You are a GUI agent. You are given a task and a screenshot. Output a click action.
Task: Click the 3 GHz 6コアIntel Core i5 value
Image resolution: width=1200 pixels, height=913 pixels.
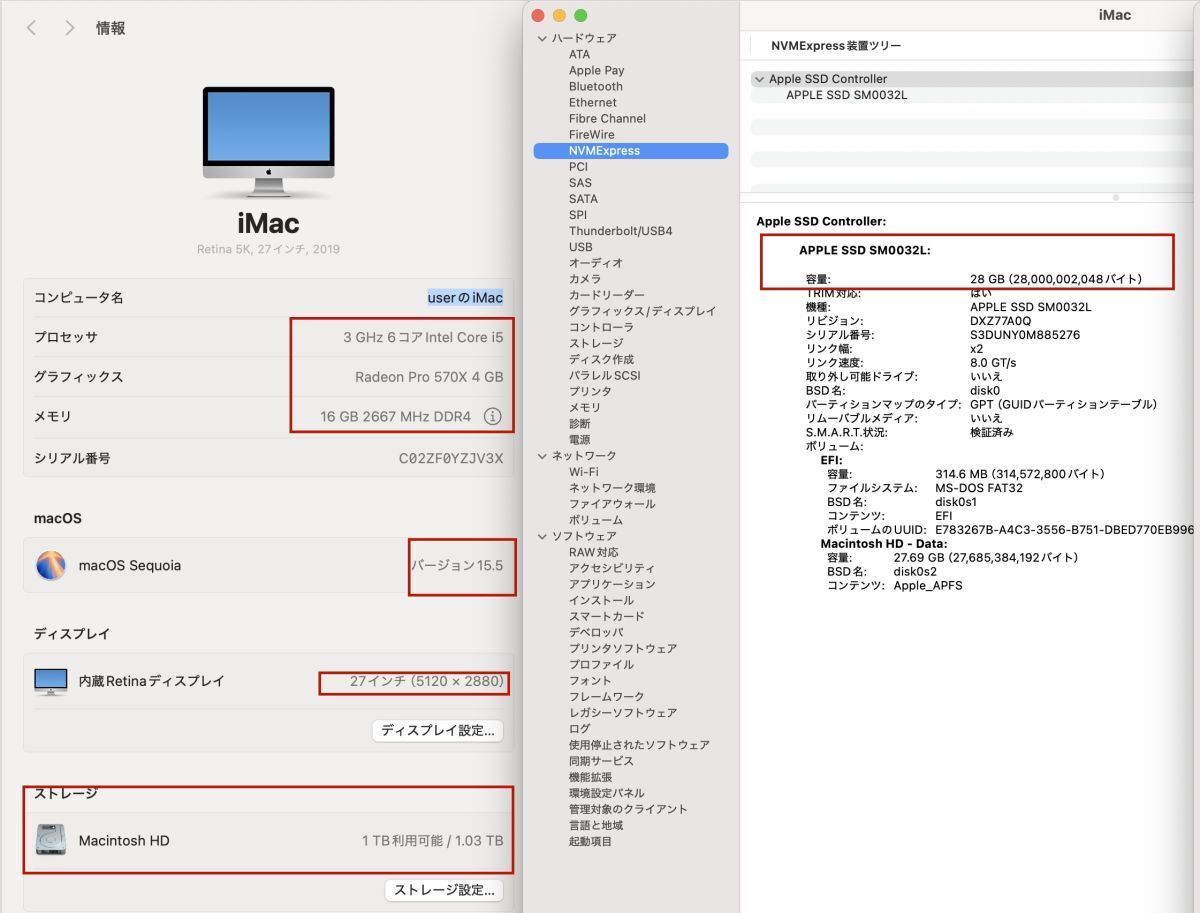tap(423, 337)
